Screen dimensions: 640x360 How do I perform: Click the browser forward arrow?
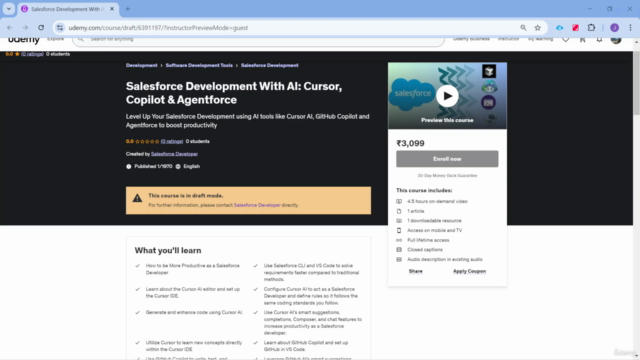pos(25,28)
